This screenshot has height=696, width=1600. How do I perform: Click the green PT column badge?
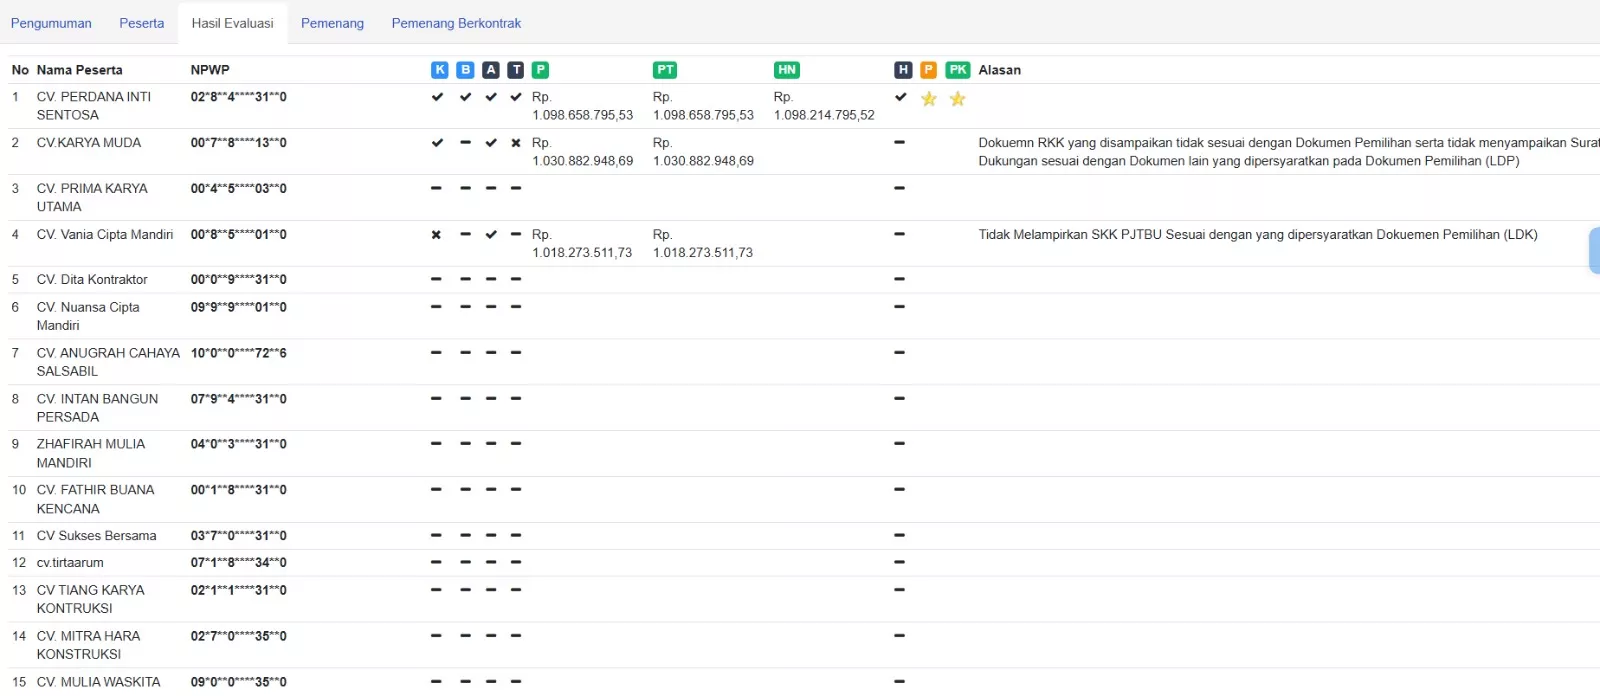(x=665, y=70)
